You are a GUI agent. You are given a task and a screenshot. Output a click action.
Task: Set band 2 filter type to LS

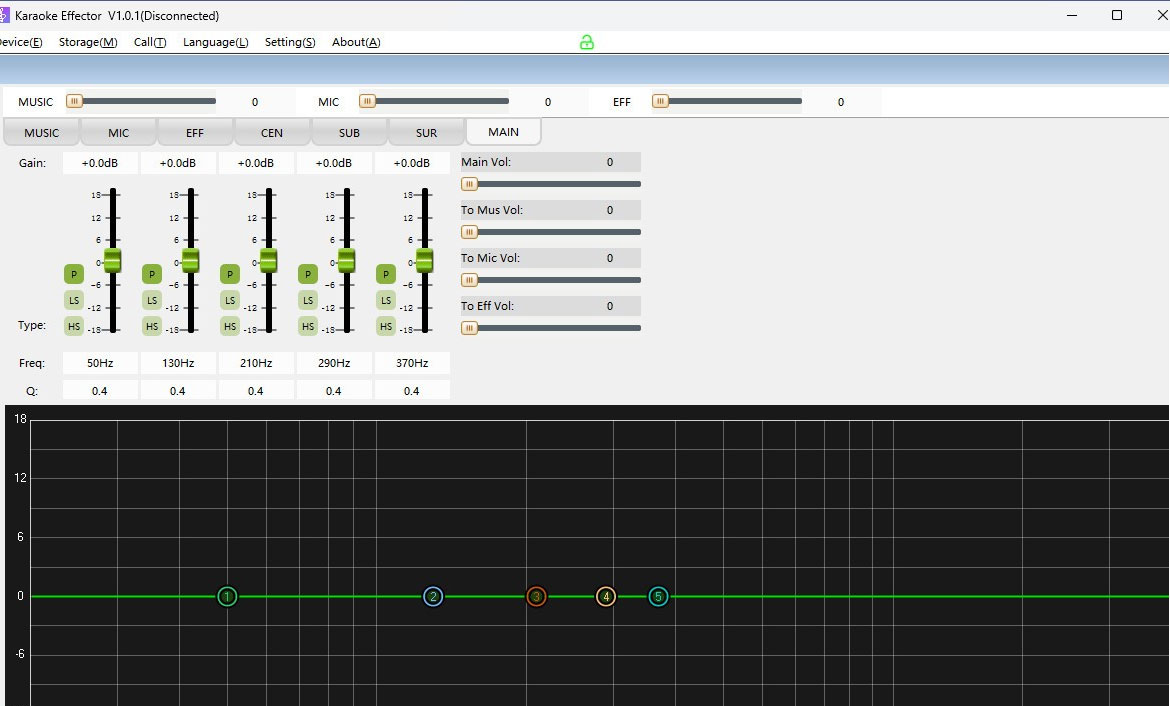(152, 300)
